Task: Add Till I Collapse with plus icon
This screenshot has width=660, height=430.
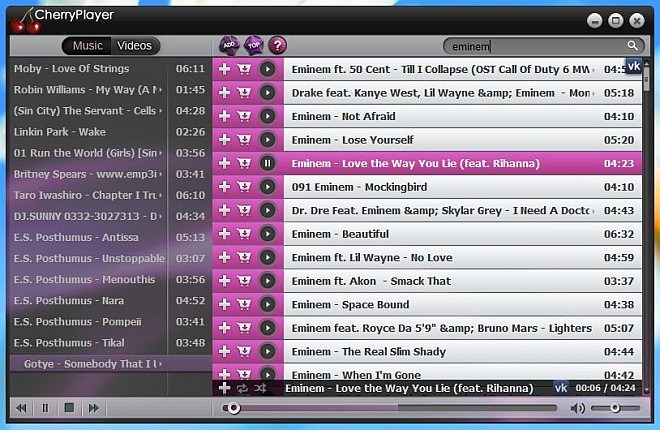Action: point(224,69)
